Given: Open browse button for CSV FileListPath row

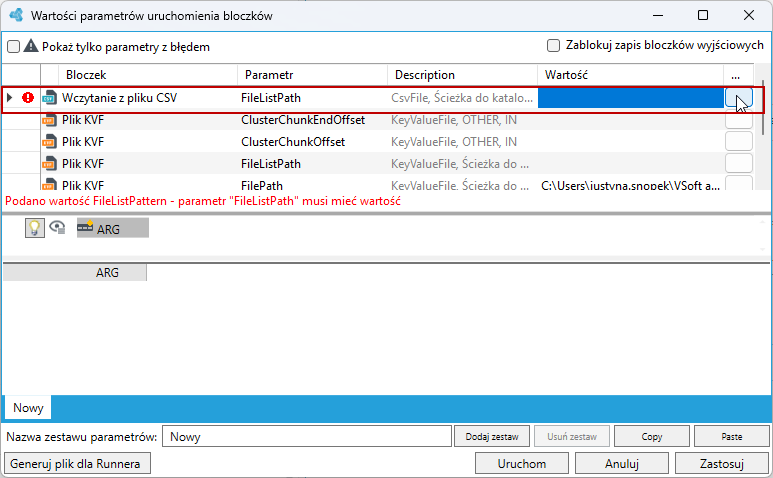Looking at the screenshot, I should click(738, 98).
